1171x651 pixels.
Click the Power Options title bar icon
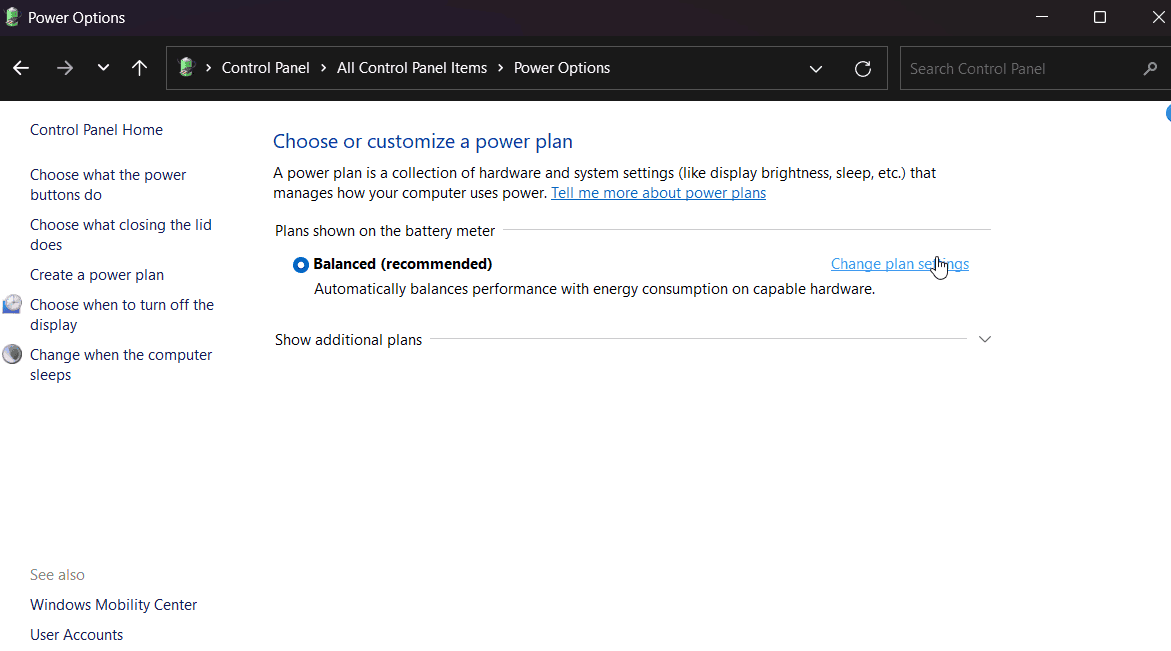coord(12,17)
